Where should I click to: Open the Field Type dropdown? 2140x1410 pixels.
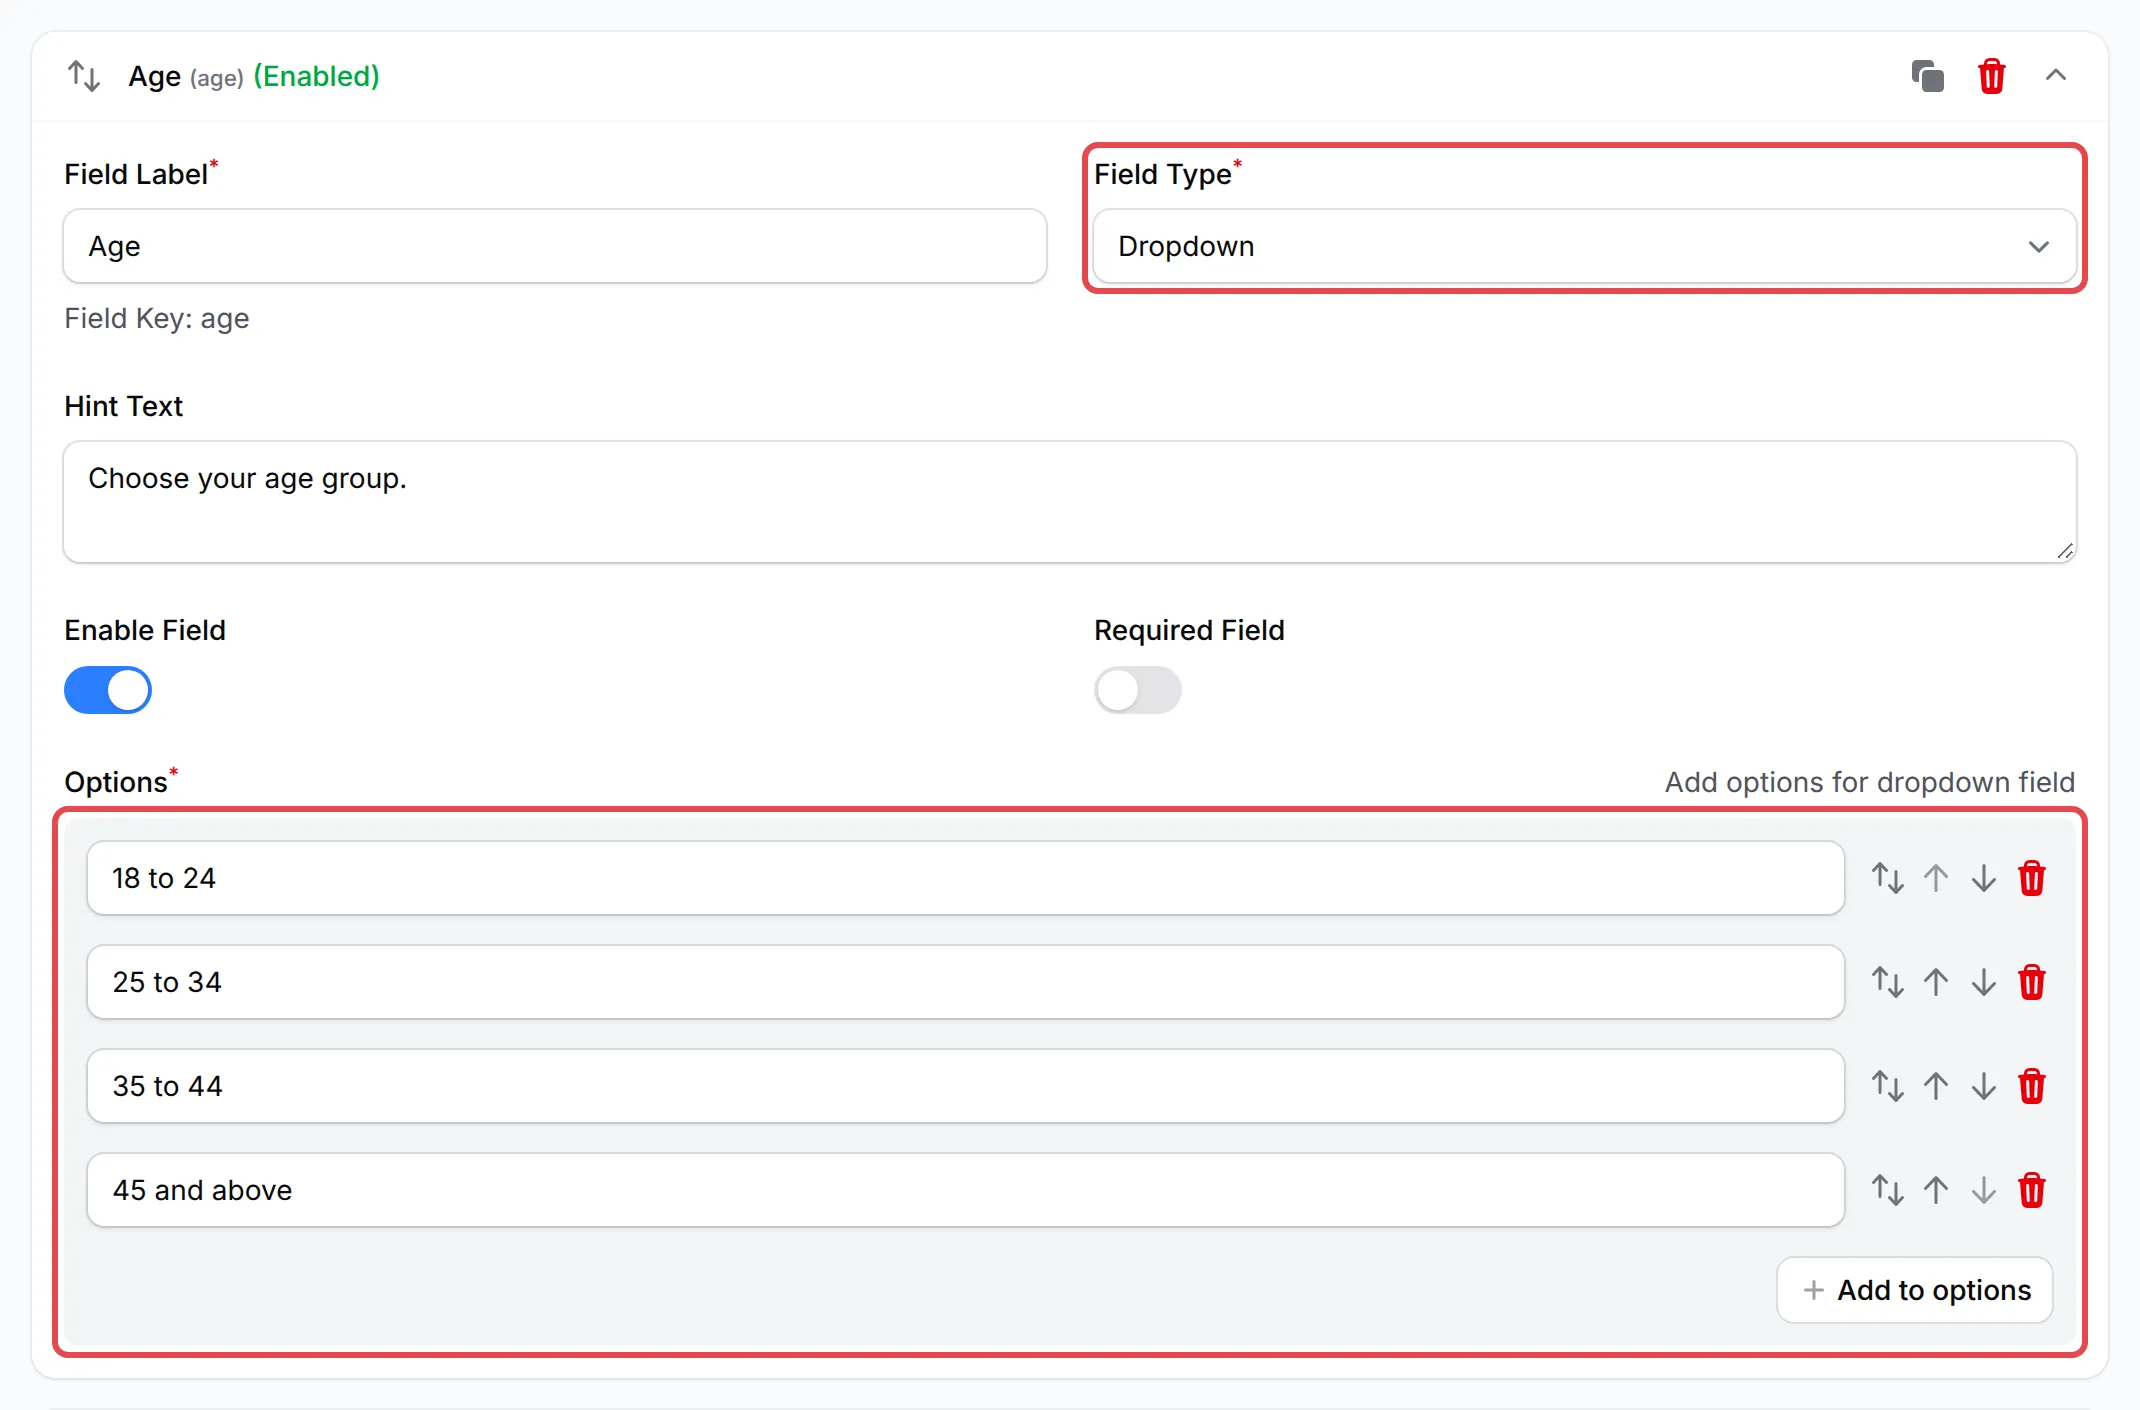point(1584,246)
